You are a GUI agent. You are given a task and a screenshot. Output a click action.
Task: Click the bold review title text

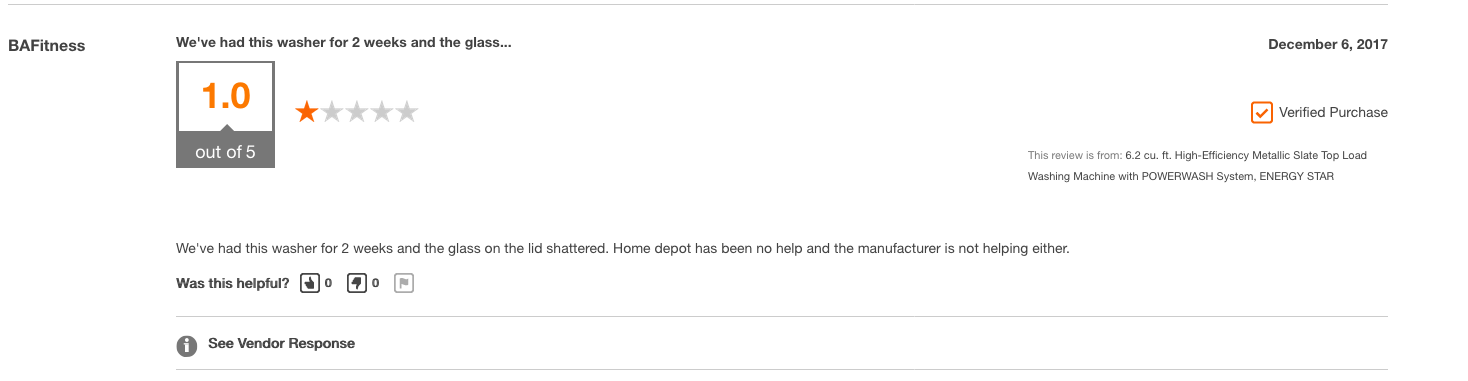pyautogui.click(x=343, y=43)
